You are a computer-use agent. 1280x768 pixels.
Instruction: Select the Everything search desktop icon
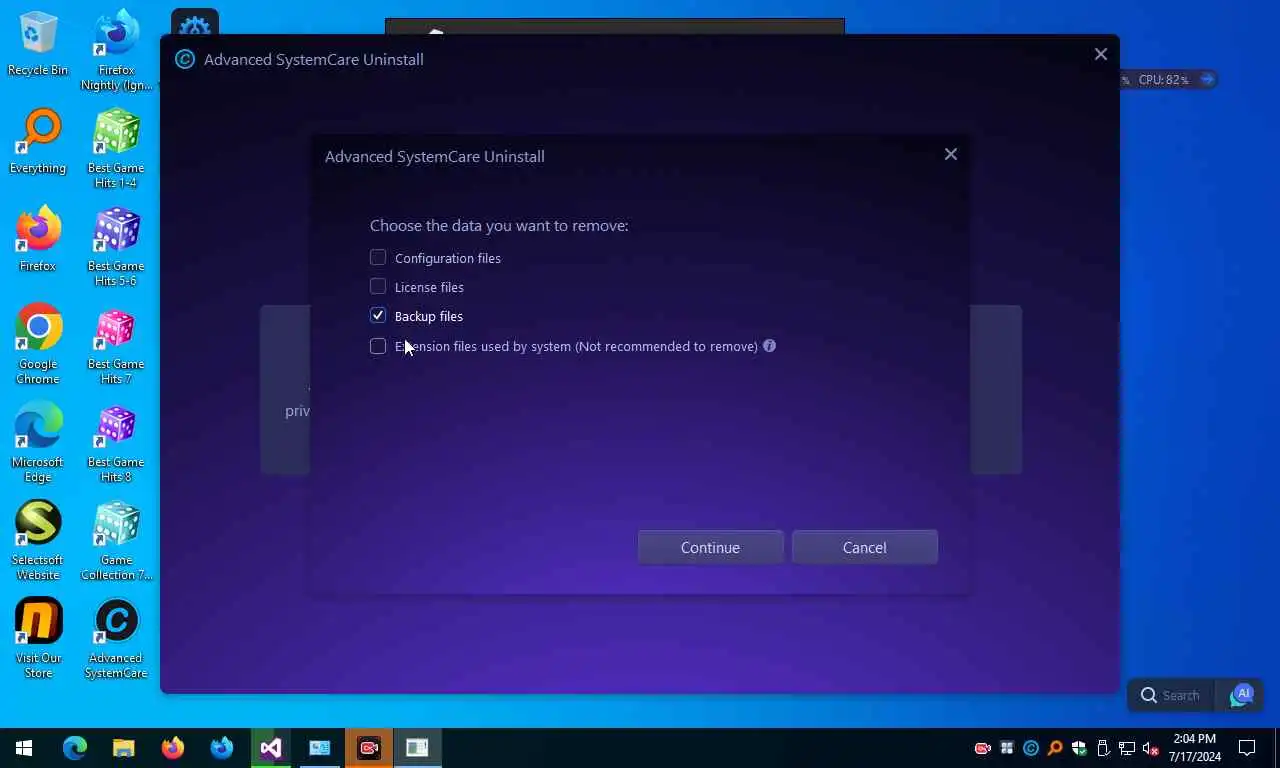(x=38, y=141)
